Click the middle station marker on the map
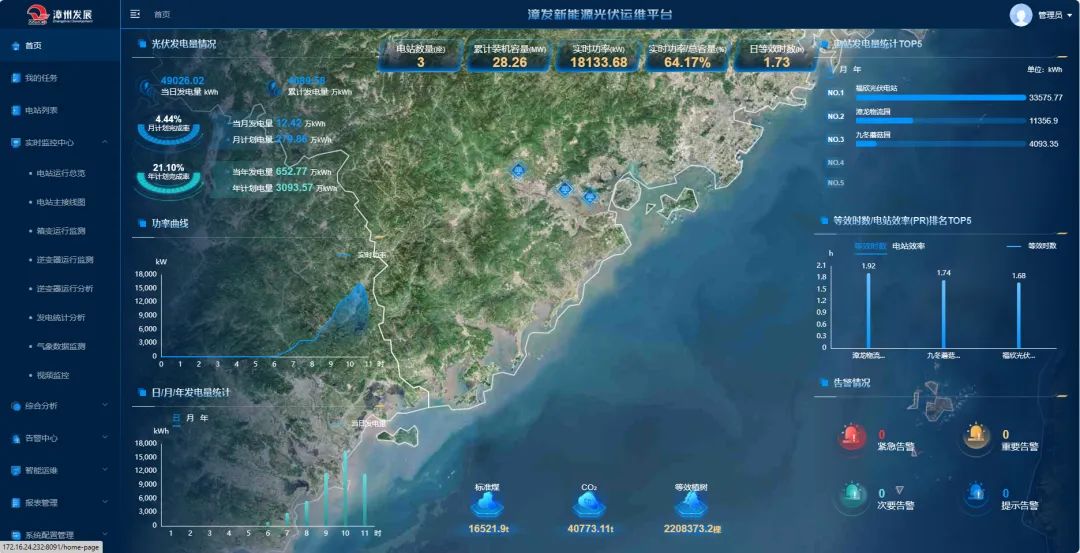This screenshot has height=553, width=1080. 564,187
